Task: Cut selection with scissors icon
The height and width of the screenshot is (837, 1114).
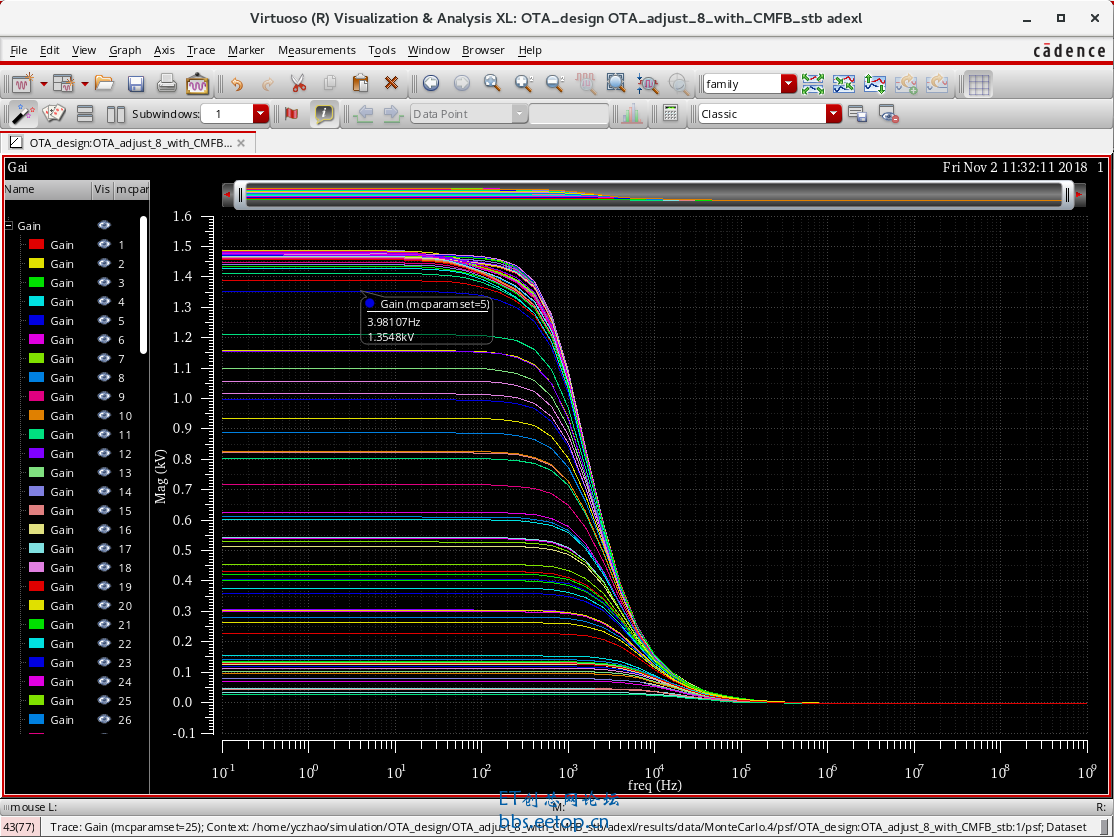Action: tap(298, 84)
